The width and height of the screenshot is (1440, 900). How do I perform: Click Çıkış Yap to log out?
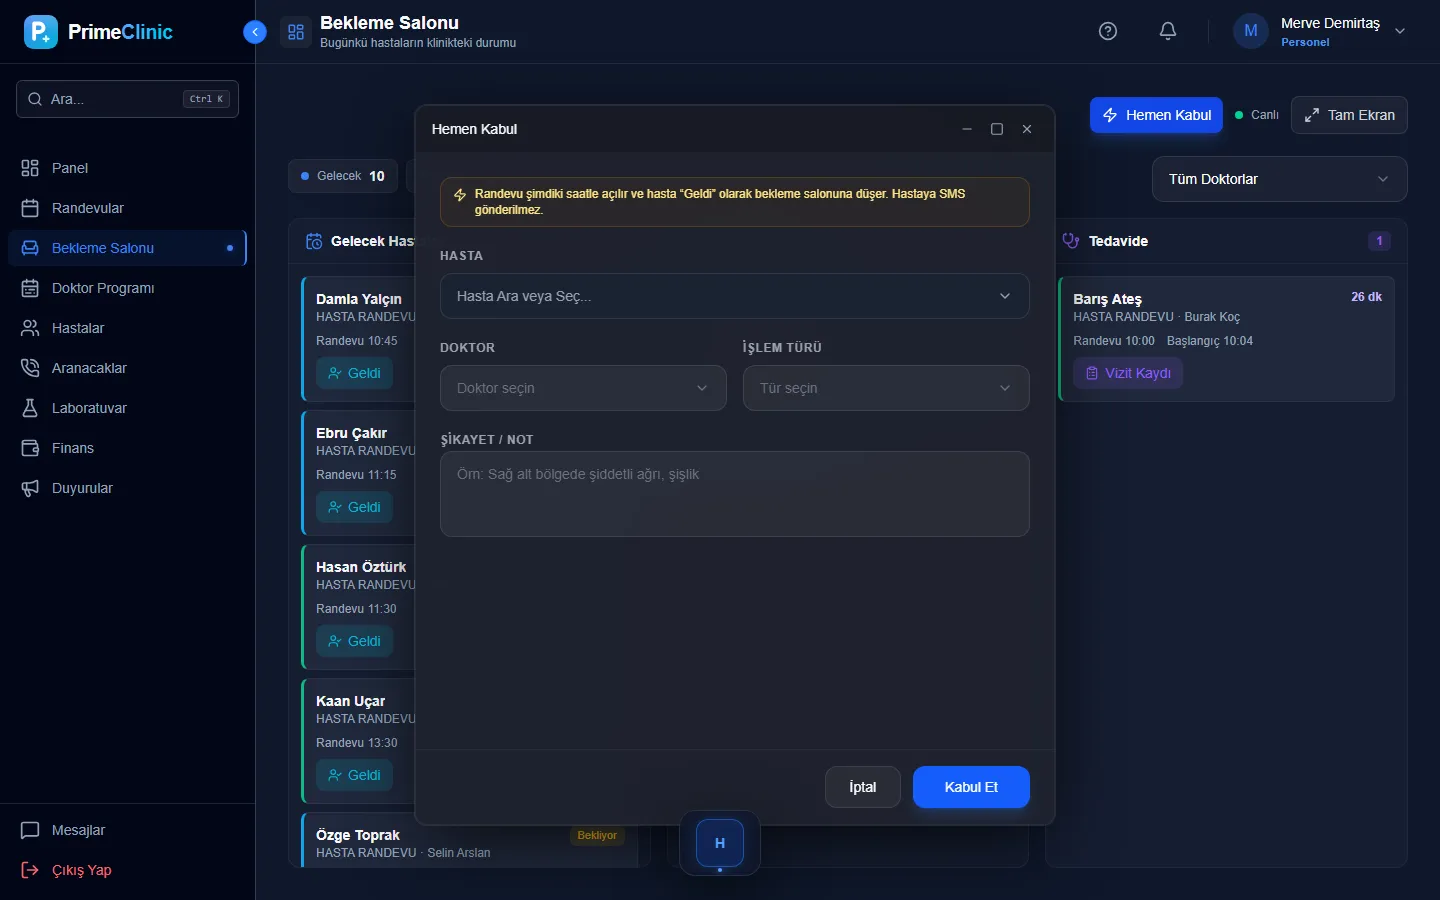127,870
